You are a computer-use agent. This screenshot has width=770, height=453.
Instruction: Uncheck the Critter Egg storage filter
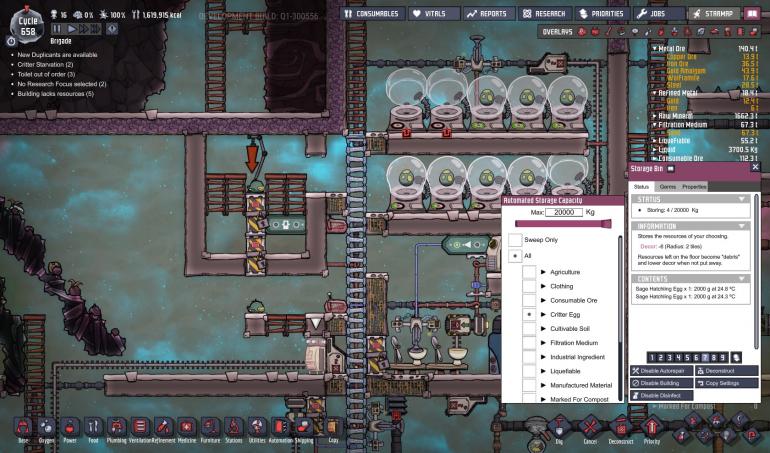(x=529, y=314)
